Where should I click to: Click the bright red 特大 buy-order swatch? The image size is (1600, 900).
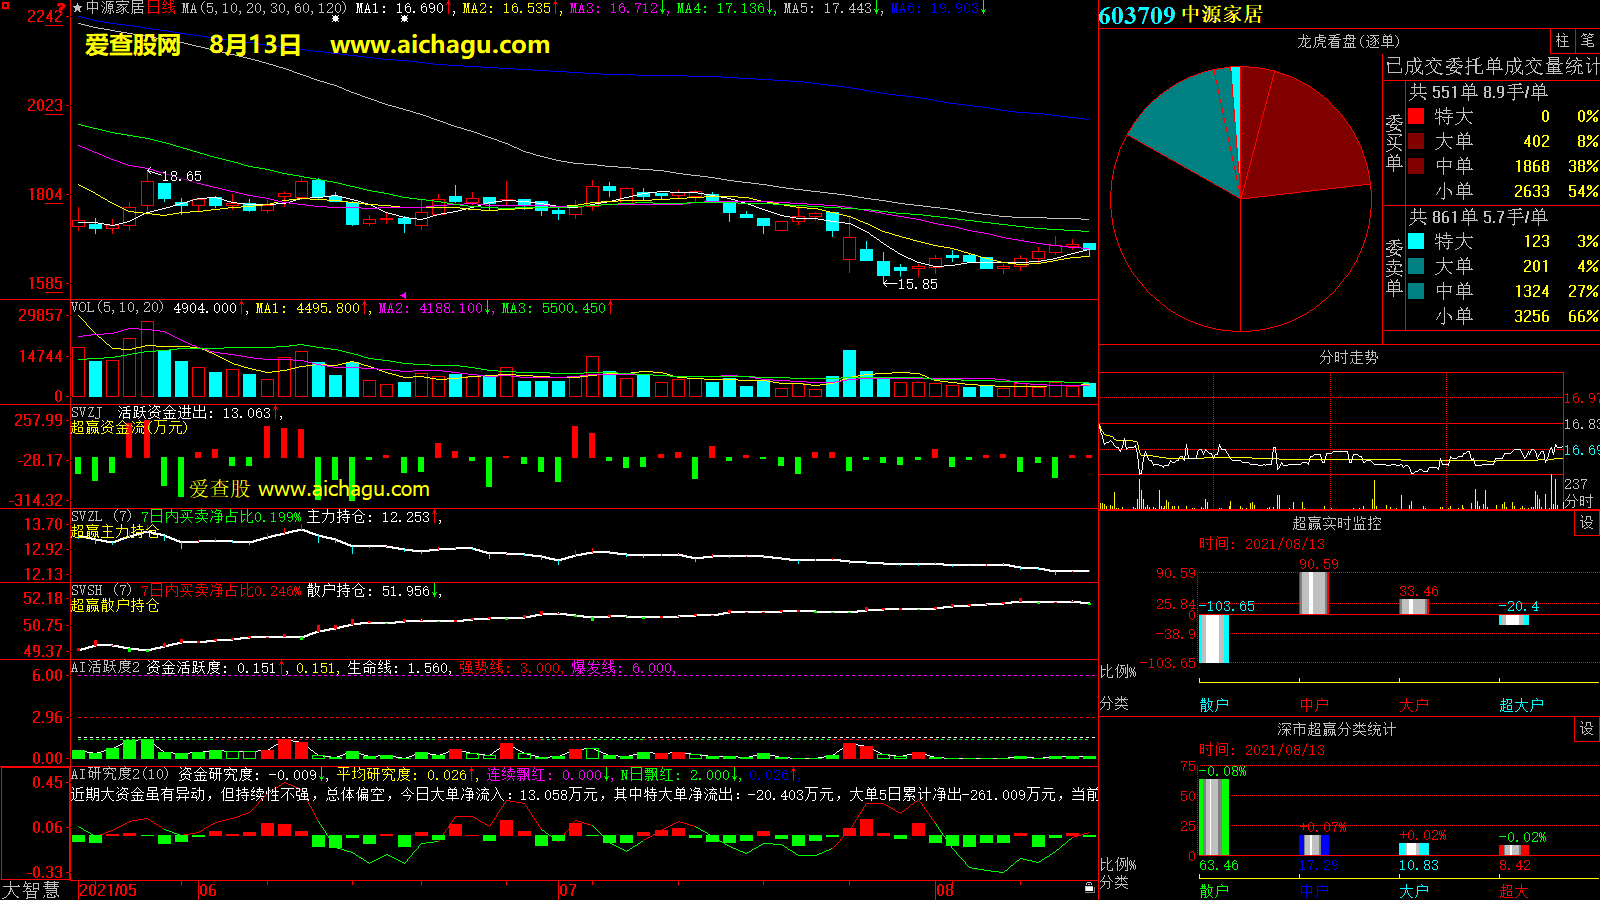point(1416,116)
